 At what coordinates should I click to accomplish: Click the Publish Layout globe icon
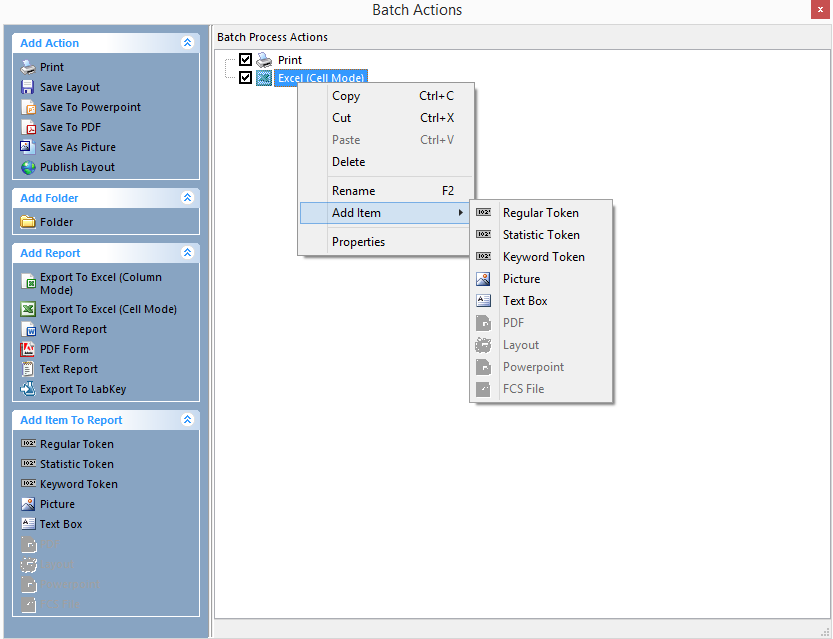pyautogui.click(x=28, y=167)
